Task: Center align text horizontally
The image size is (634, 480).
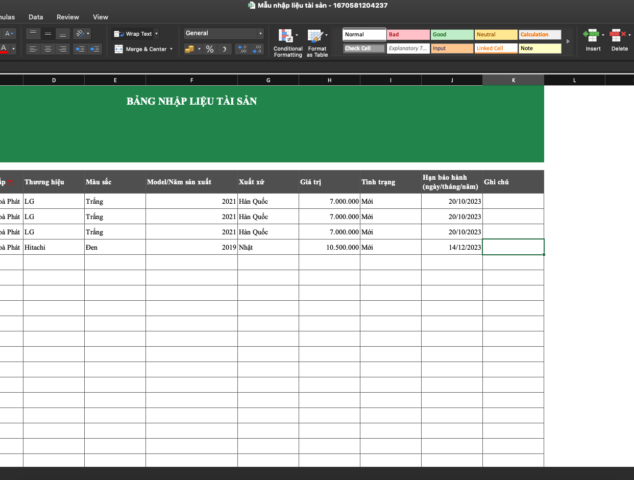Action: (x=49, y=48)
